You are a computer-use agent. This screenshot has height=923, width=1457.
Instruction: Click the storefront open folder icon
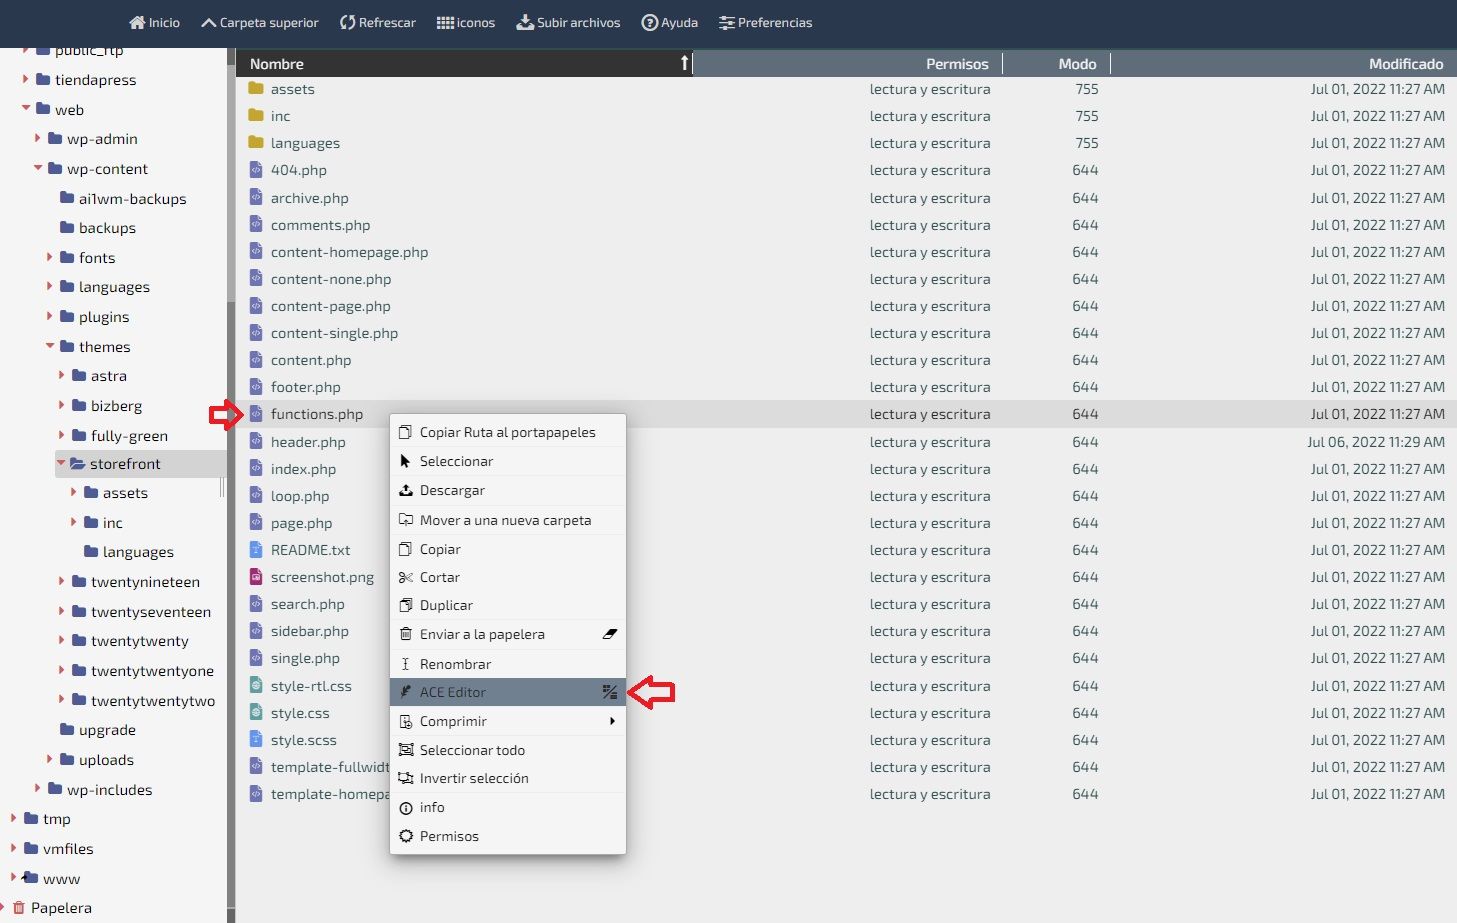point(77,463)
